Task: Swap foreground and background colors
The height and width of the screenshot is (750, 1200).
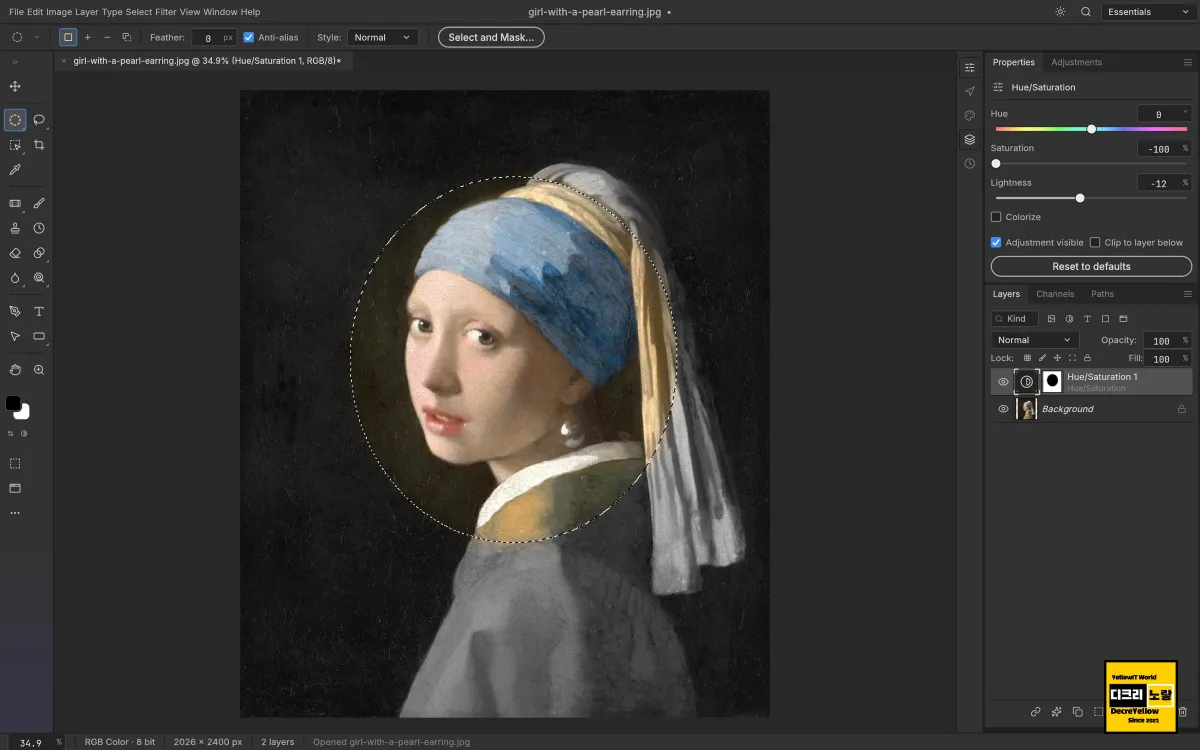Action: [12, 433]
